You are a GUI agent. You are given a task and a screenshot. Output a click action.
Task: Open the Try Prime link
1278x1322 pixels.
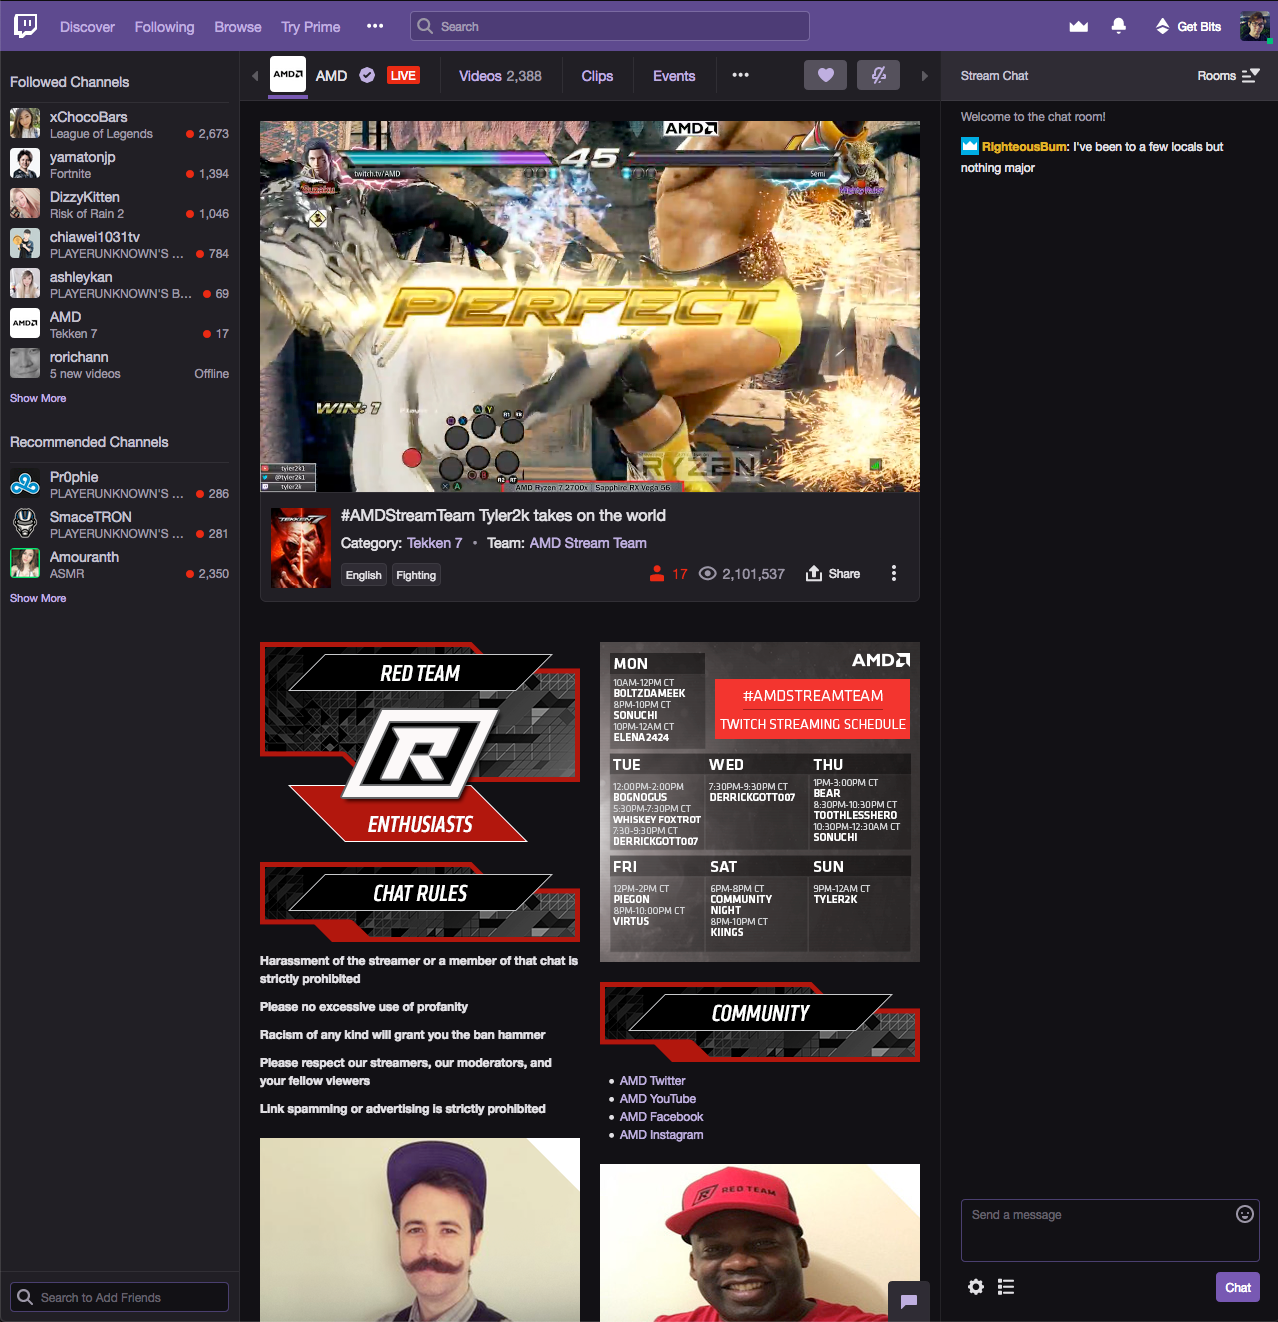click(x=310, y=27)
